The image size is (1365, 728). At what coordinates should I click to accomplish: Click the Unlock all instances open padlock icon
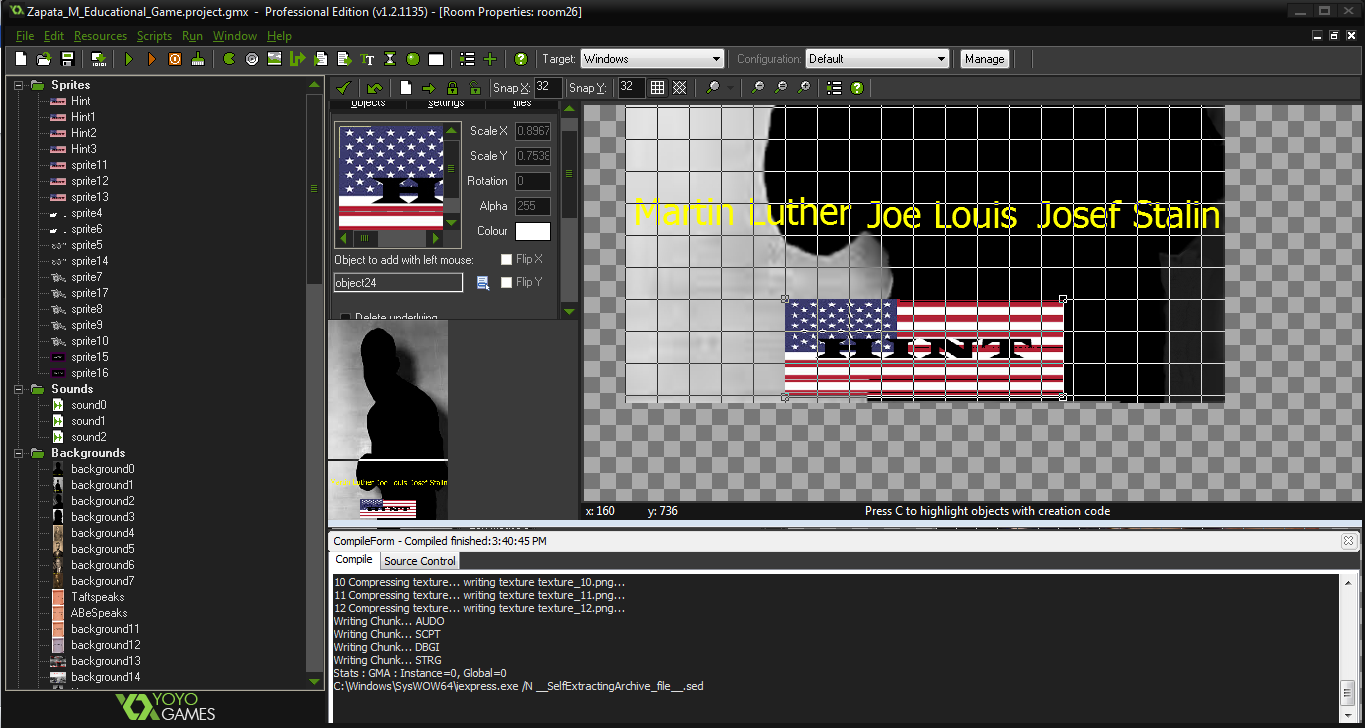point(475,88)
